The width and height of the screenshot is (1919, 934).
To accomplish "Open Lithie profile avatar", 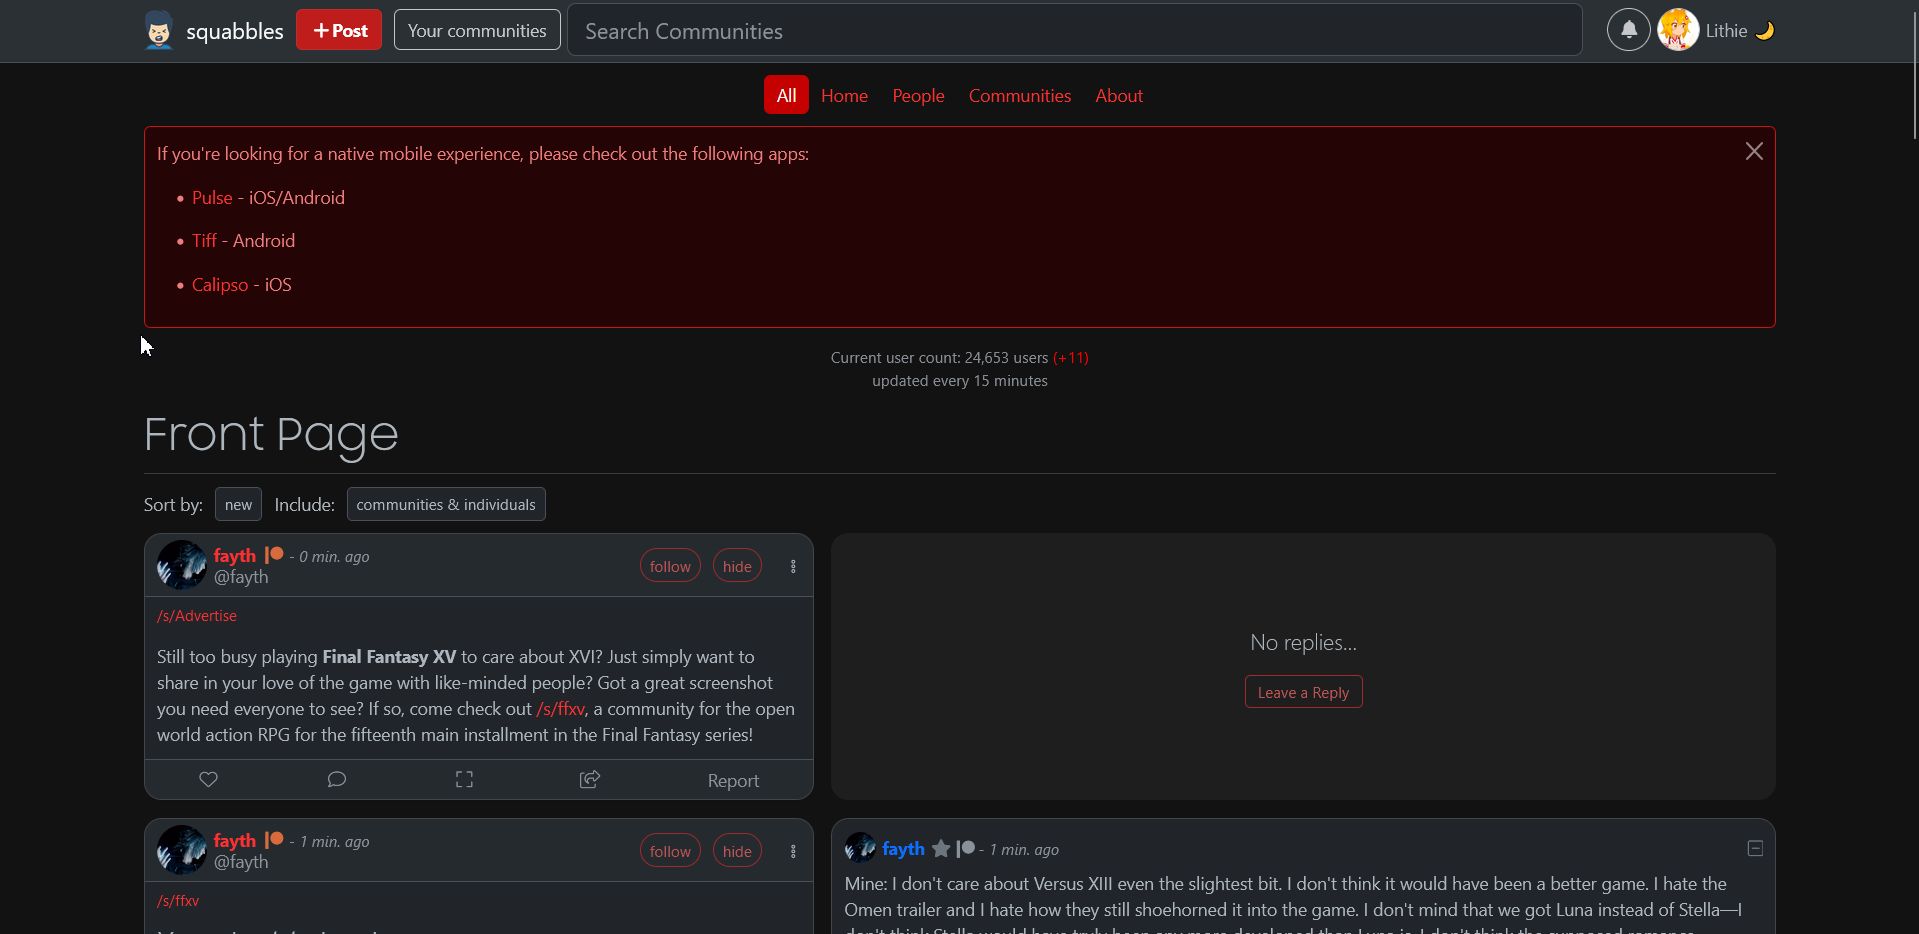I will tap(1678, 30).
